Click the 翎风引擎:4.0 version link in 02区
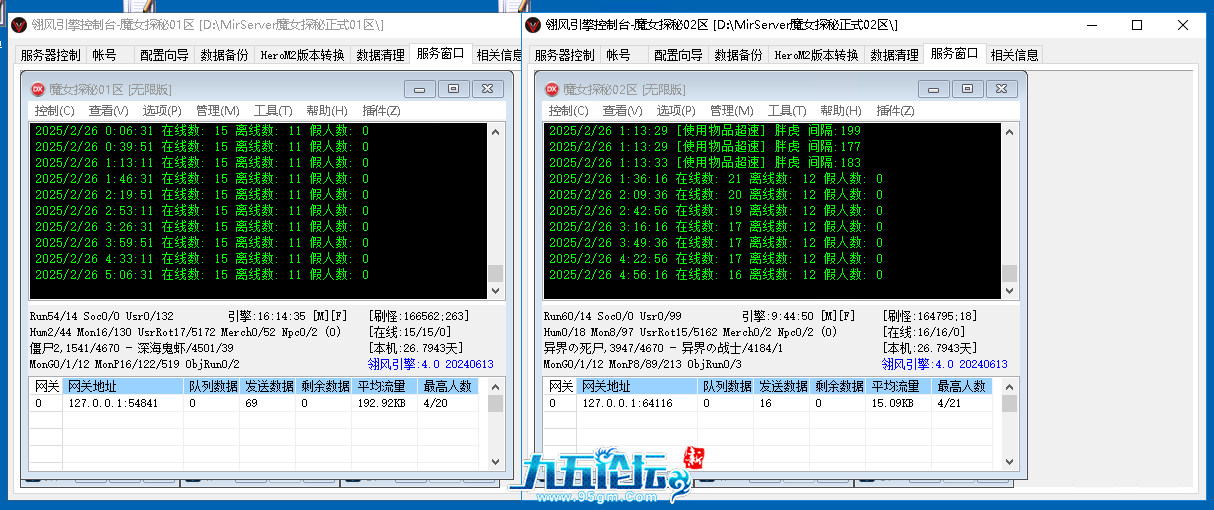The height and width of the screenshot is (510, 1214). [x=944, y=364]
